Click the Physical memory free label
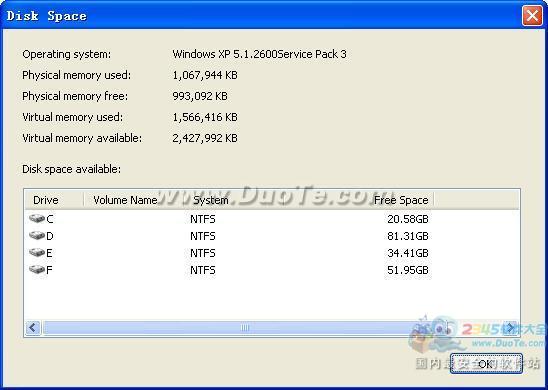The image size is (548, 390). (x=75, y=96)
